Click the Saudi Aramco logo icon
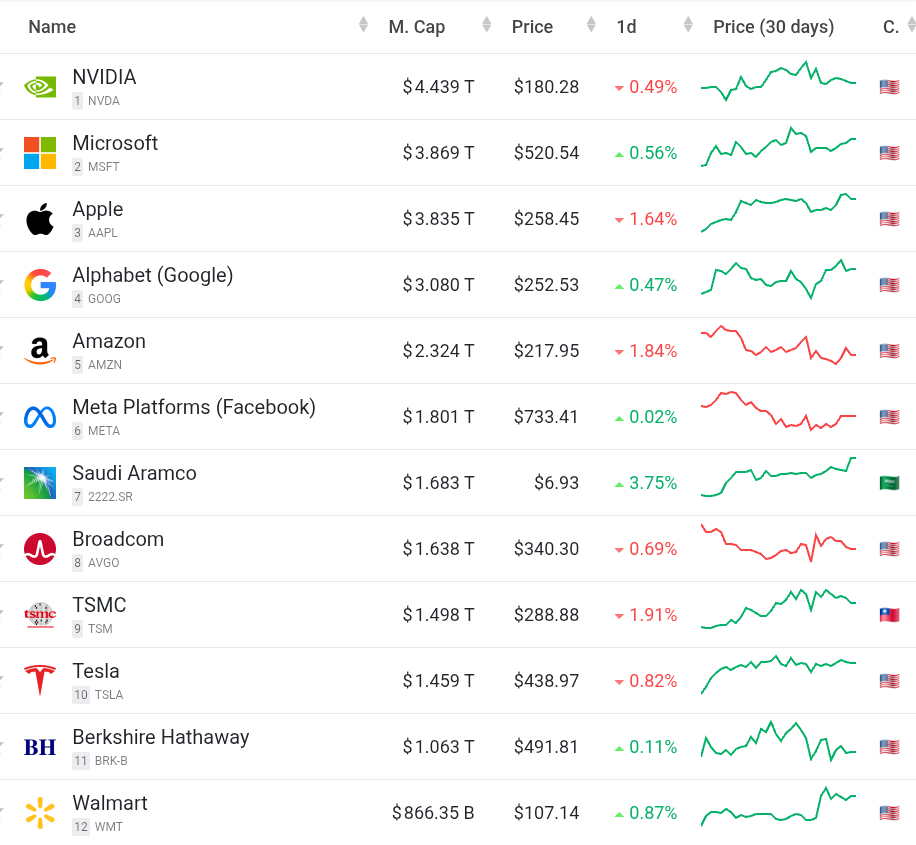Image resolution: width=916 pixels, height=845 pixels. pos(40,483)
